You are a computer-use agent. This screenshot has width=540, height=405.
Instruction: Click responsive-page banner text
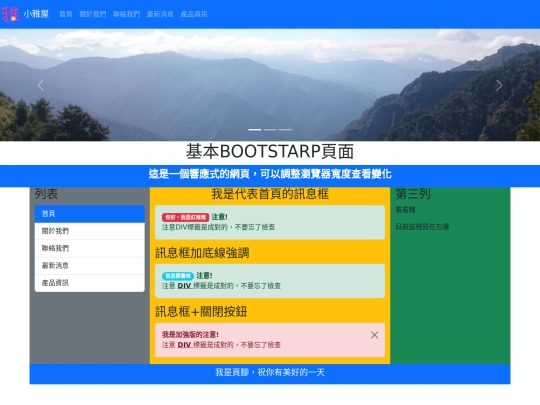pos(270,174)
